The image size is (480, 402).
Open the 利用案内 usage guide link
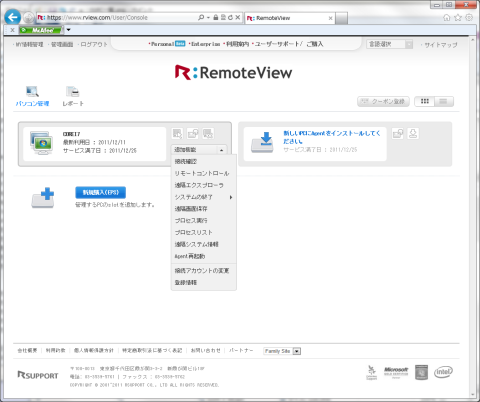(x=237, y=44)
